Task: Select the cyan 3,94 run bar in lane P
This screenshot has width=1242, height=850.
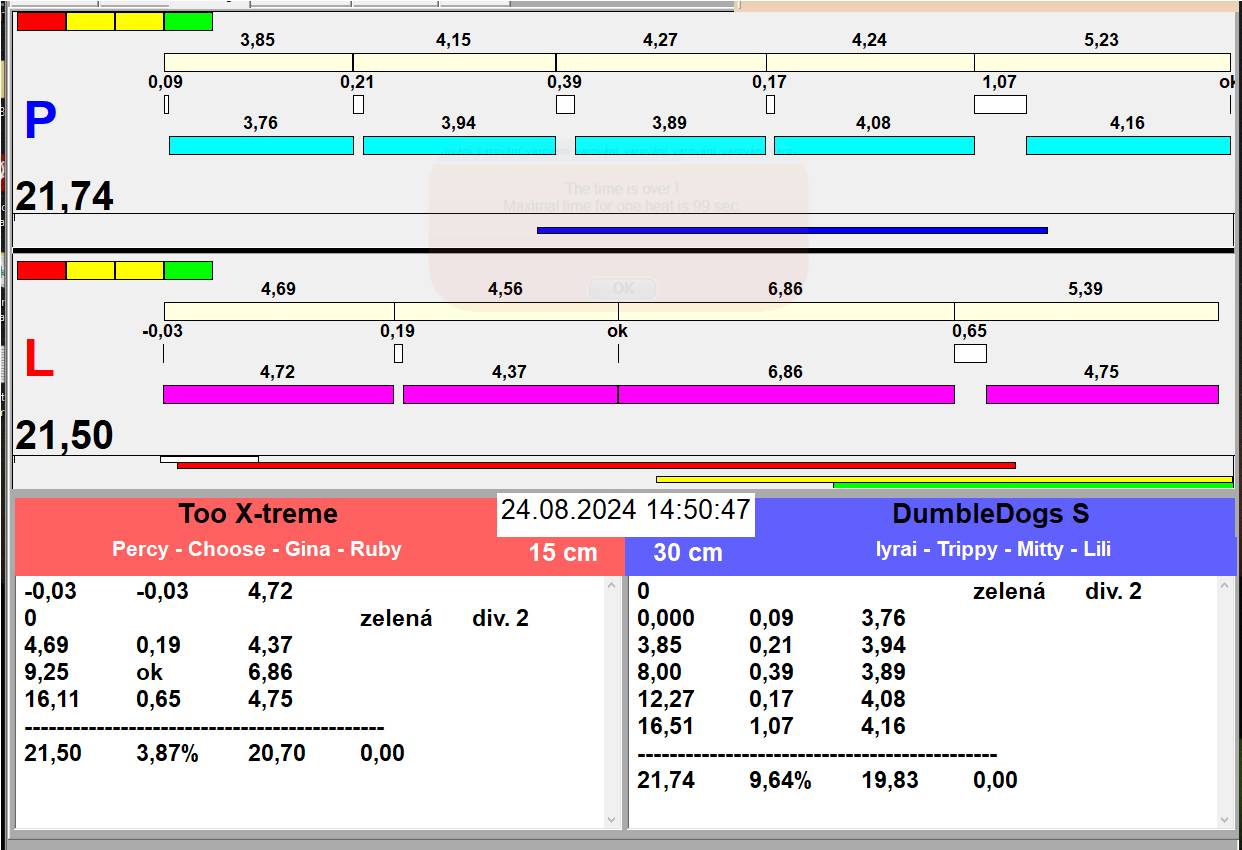Action: coord(459,145)
